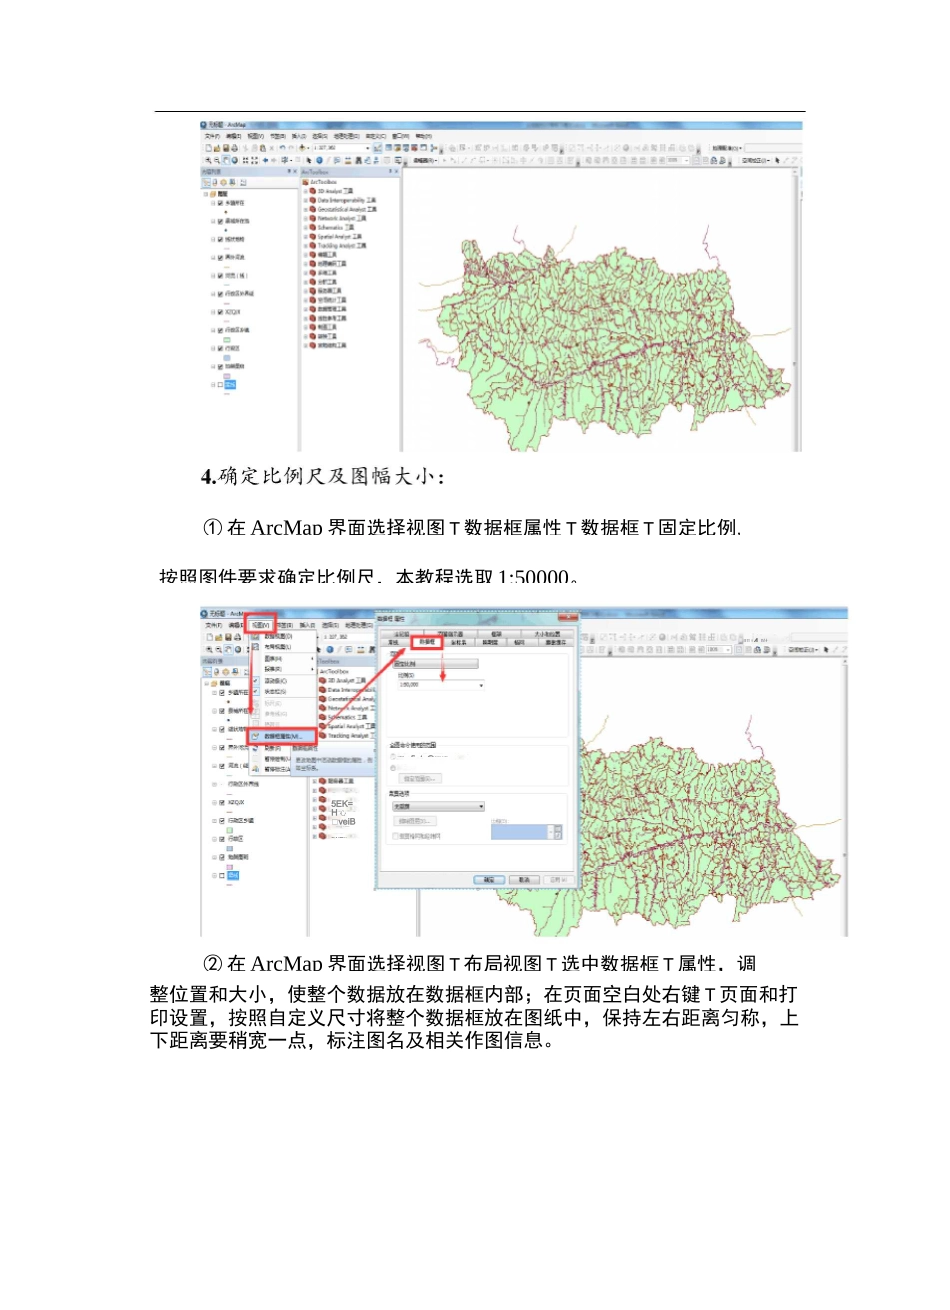Screen dimensions: 950x1310
Task: Open map scale 1:327,382 dropdown in upper toolbar
Action: click(x=367, y=148)
